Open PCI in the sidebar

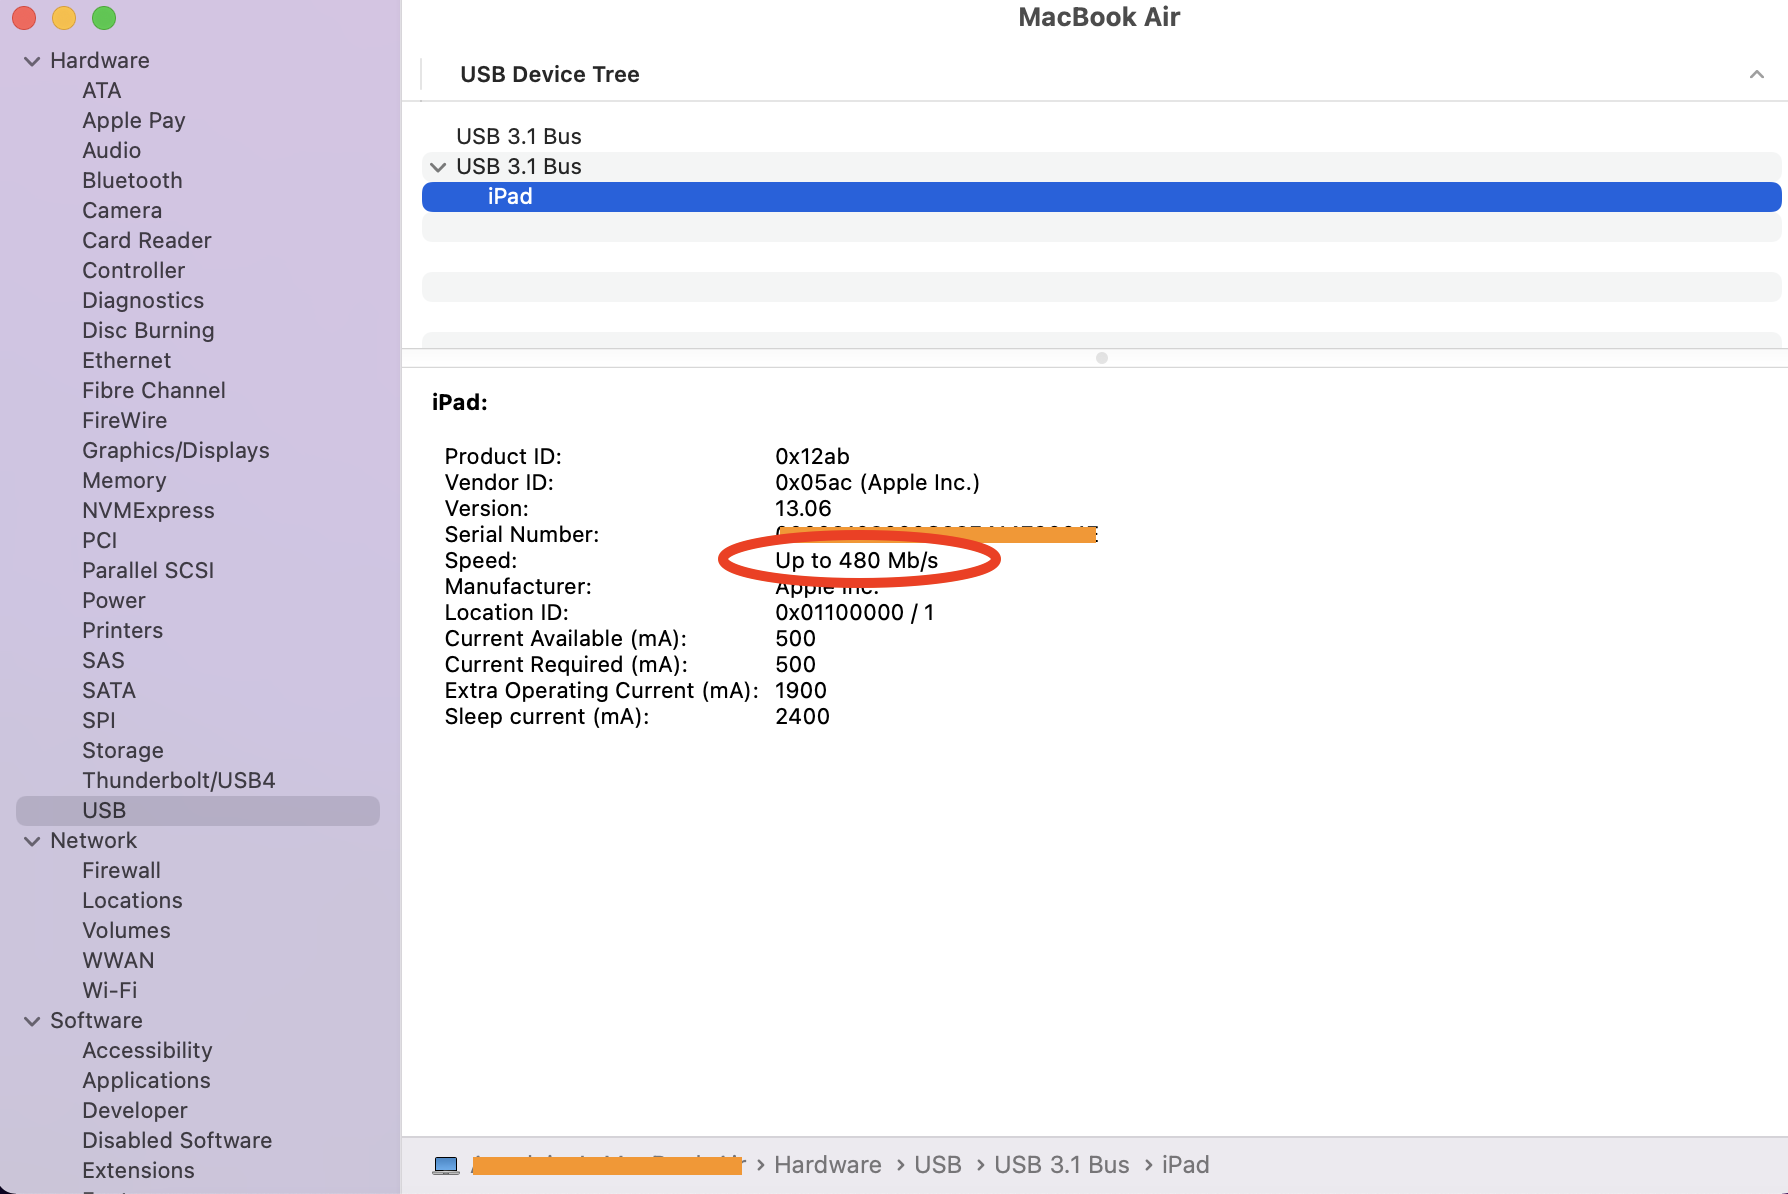click(x=100, y=541)
